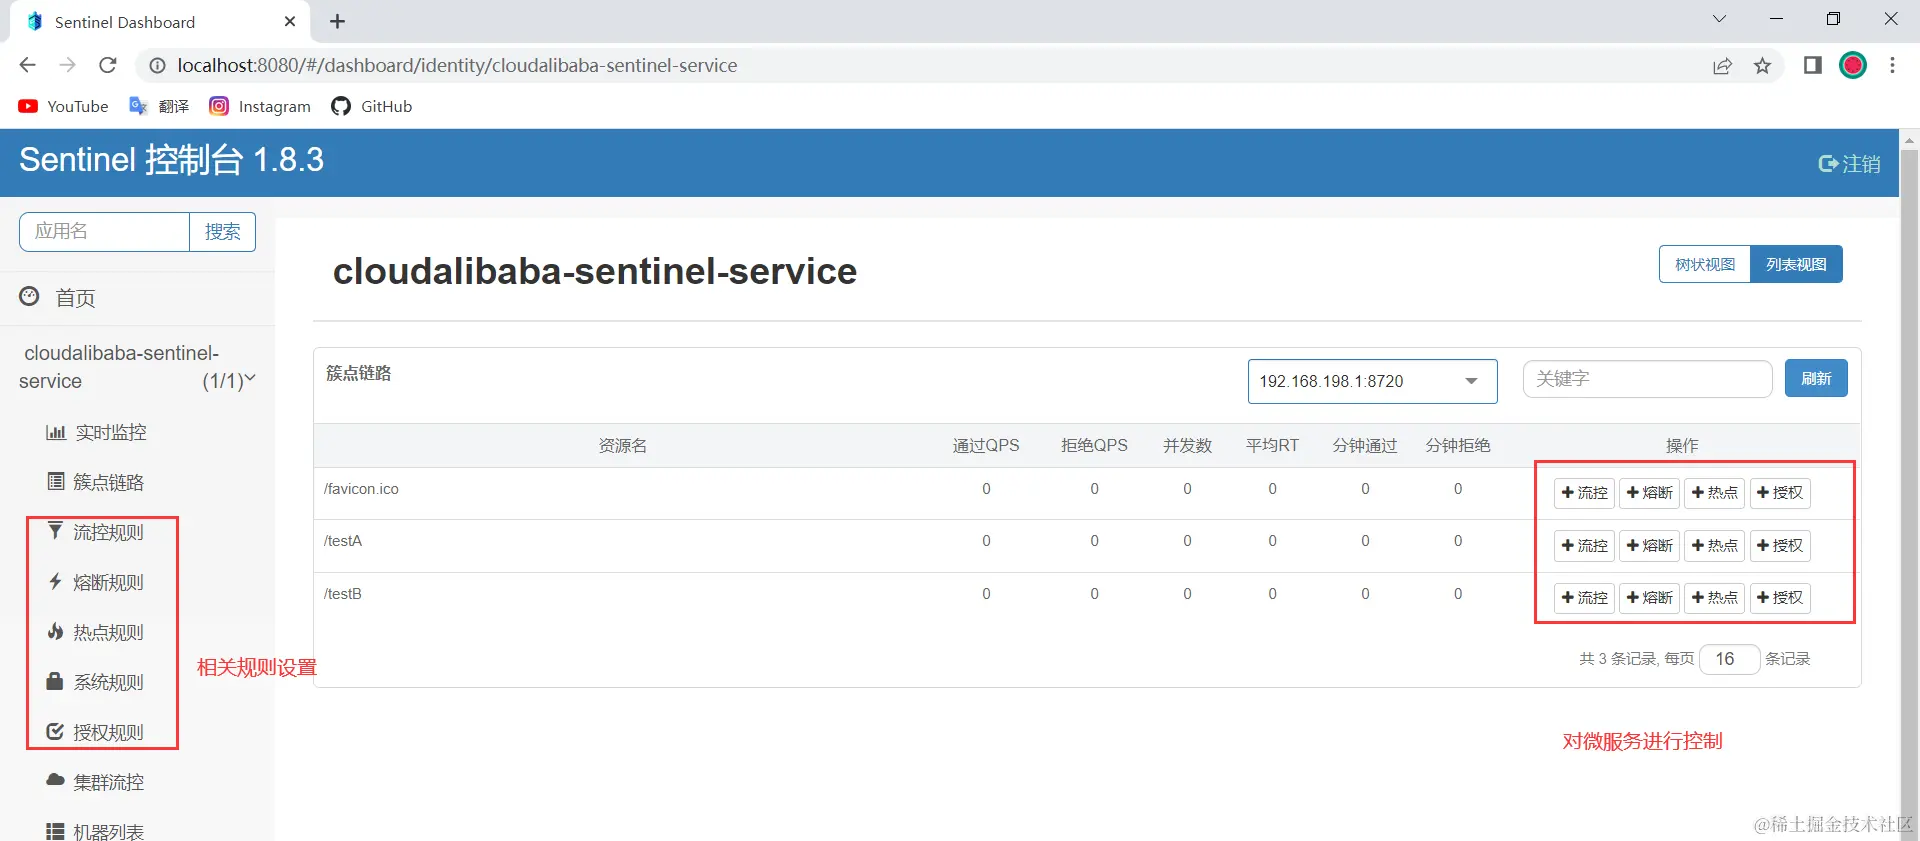1920x841 pixels.
Task: Click the 平均RT column header
Action: (1272, 446)
